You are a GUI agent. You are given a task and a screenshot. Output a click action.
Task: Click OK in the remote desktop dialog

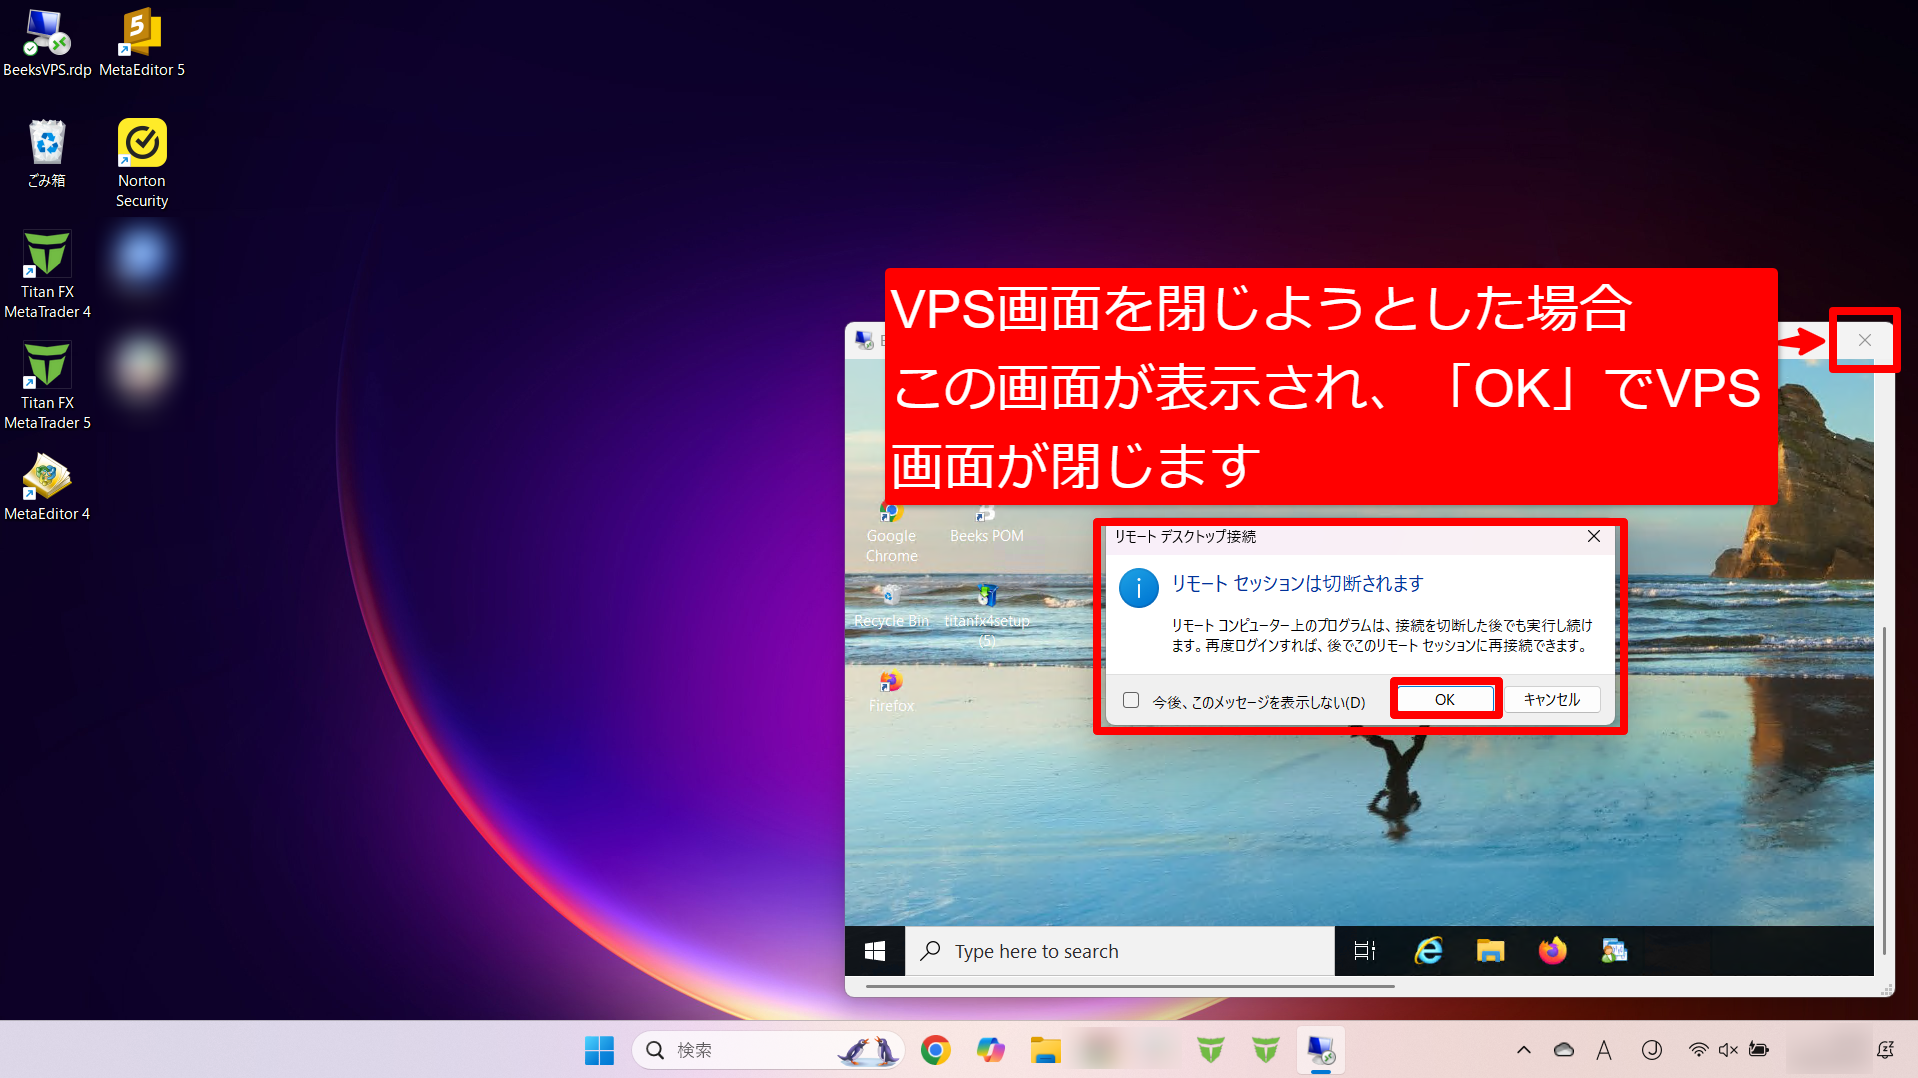1445,699
